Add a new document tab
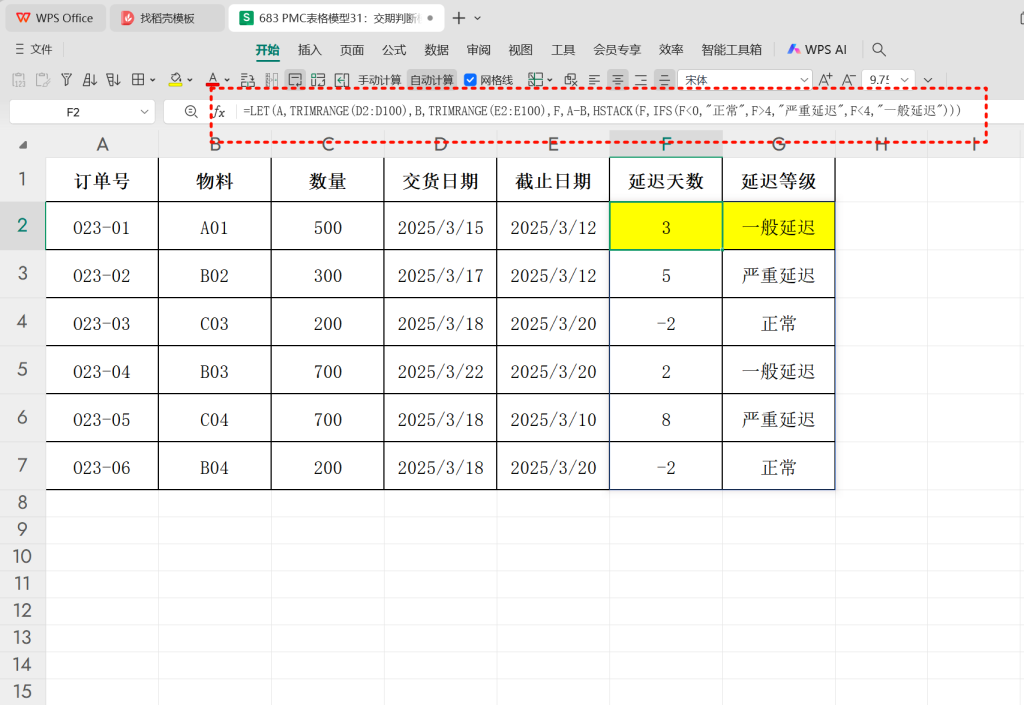Screen dimensions: 1024x705 [x=459, y=18]
